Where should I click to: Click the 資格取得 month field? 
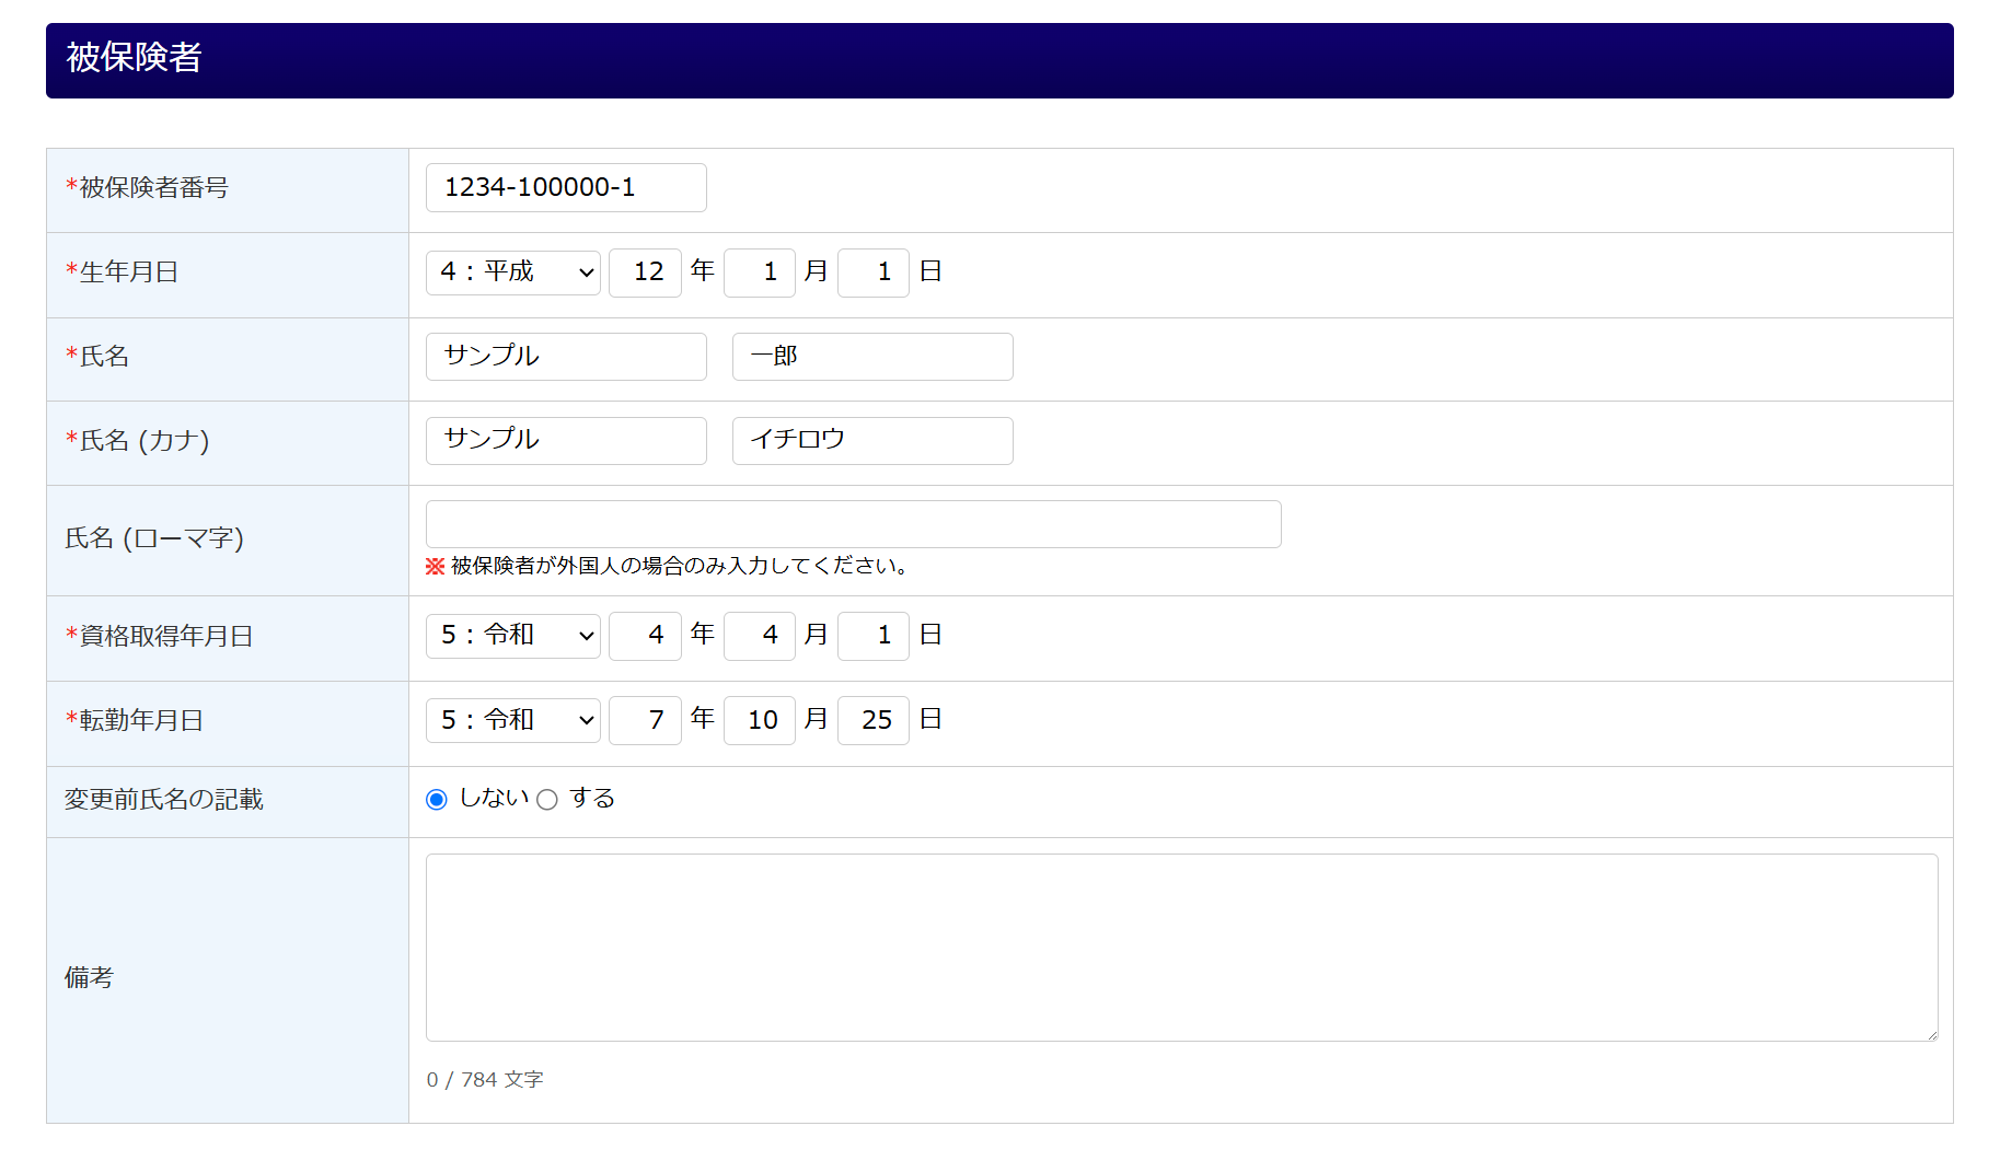point(759,635)
